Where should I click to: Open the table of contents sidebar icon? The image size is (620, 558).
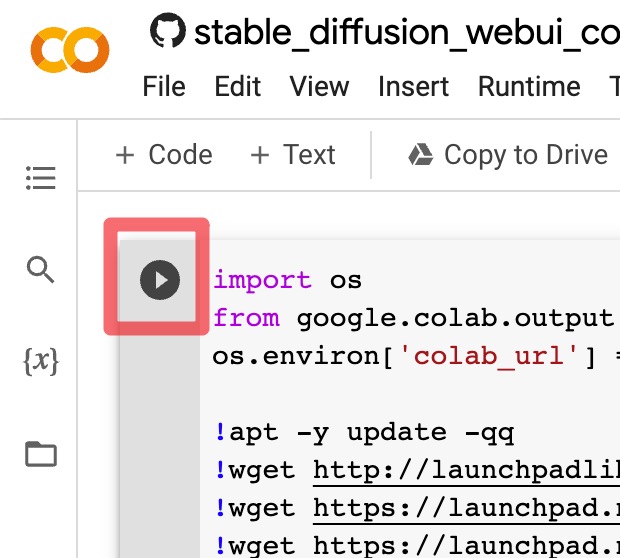[x=41, y=178]
